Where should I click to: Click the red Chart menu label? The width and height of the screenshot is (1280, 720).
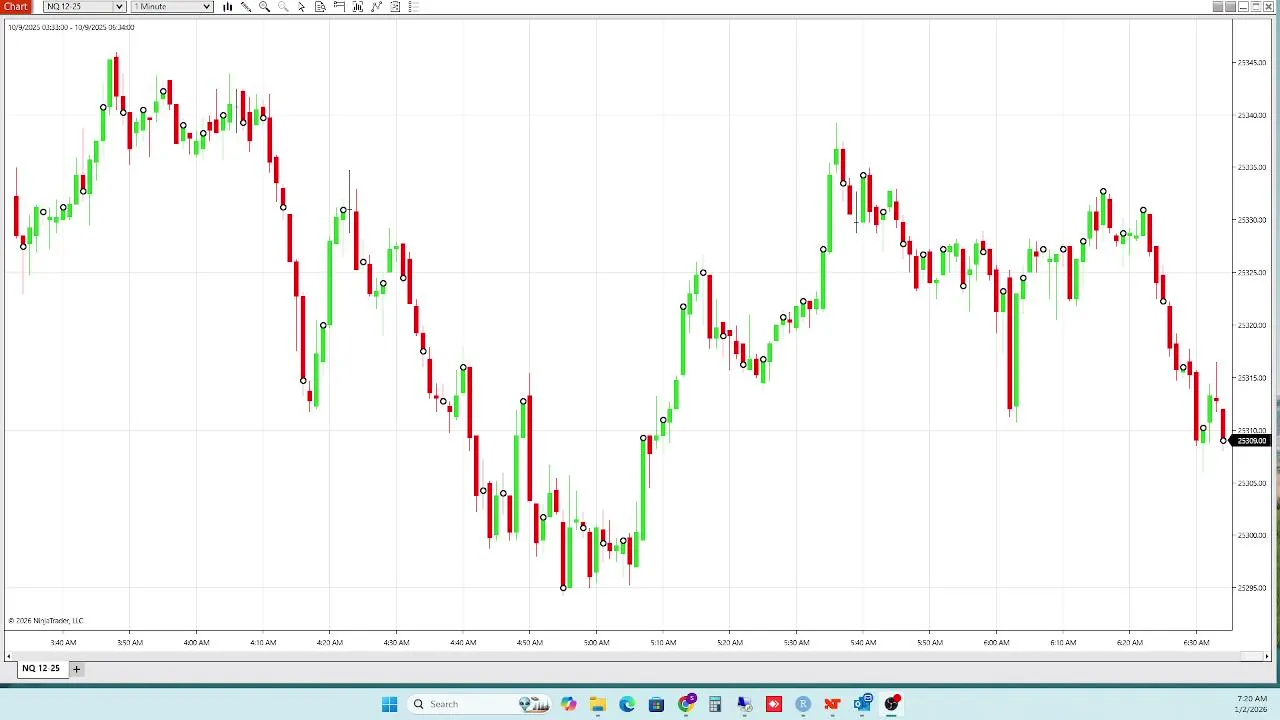tap(16, 7)
